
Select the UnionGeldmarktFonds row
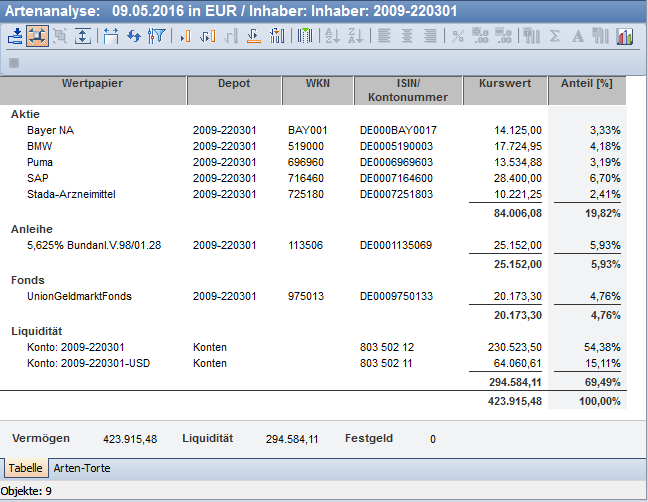[79, 296]
